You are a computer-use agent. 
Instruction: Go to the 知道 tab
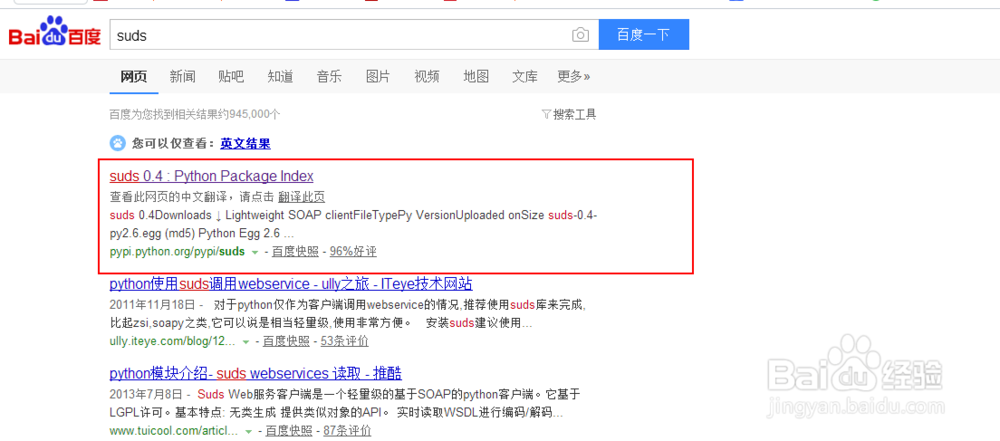point(281,77)
